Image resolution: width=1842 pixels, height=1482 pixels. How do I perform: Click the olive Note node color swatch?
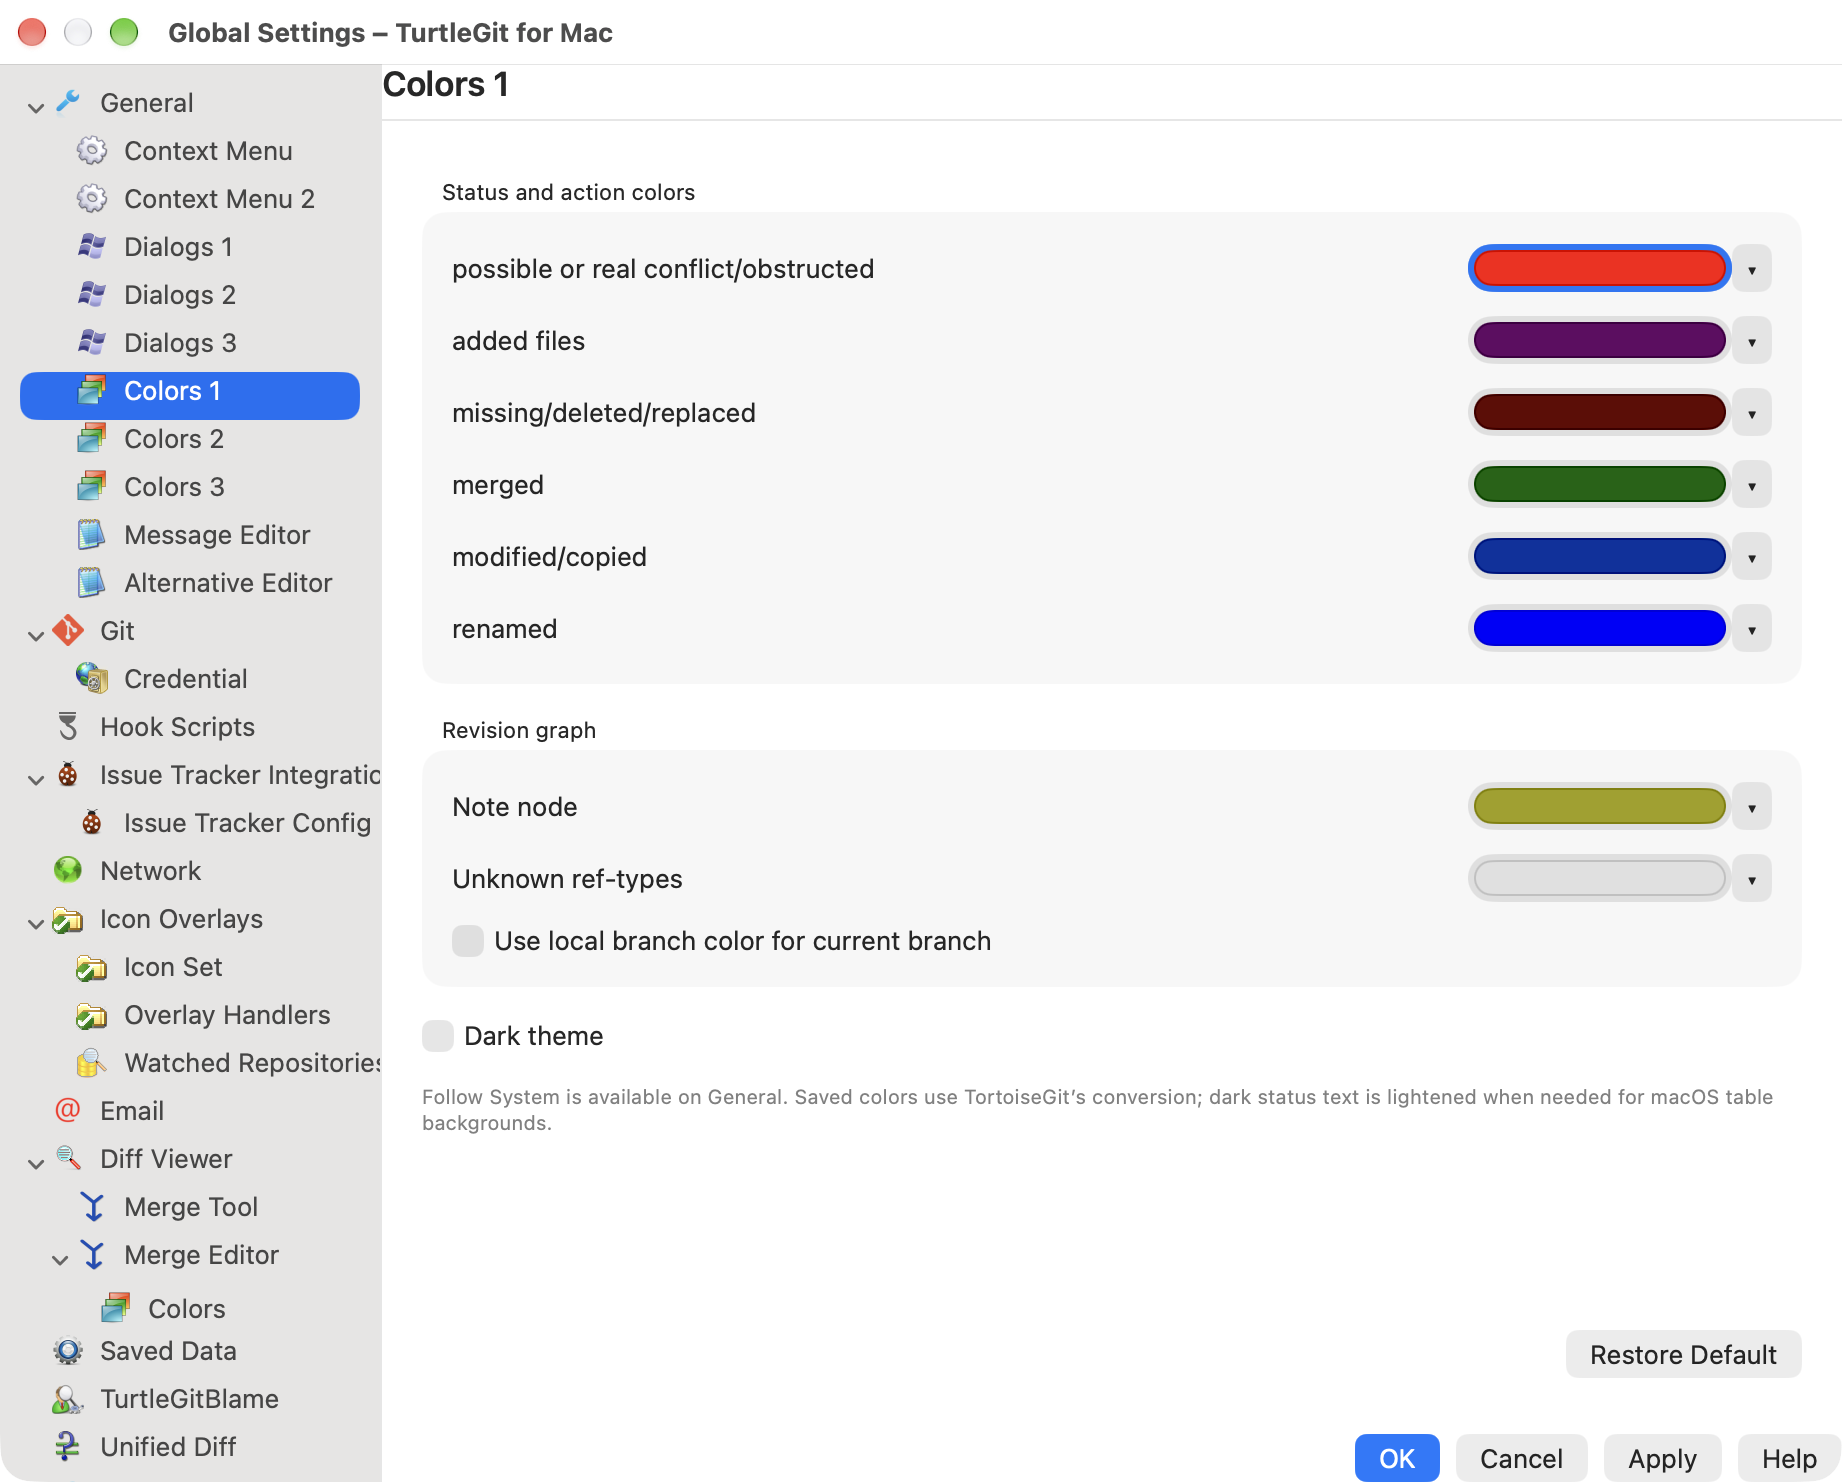point(1599,806)
